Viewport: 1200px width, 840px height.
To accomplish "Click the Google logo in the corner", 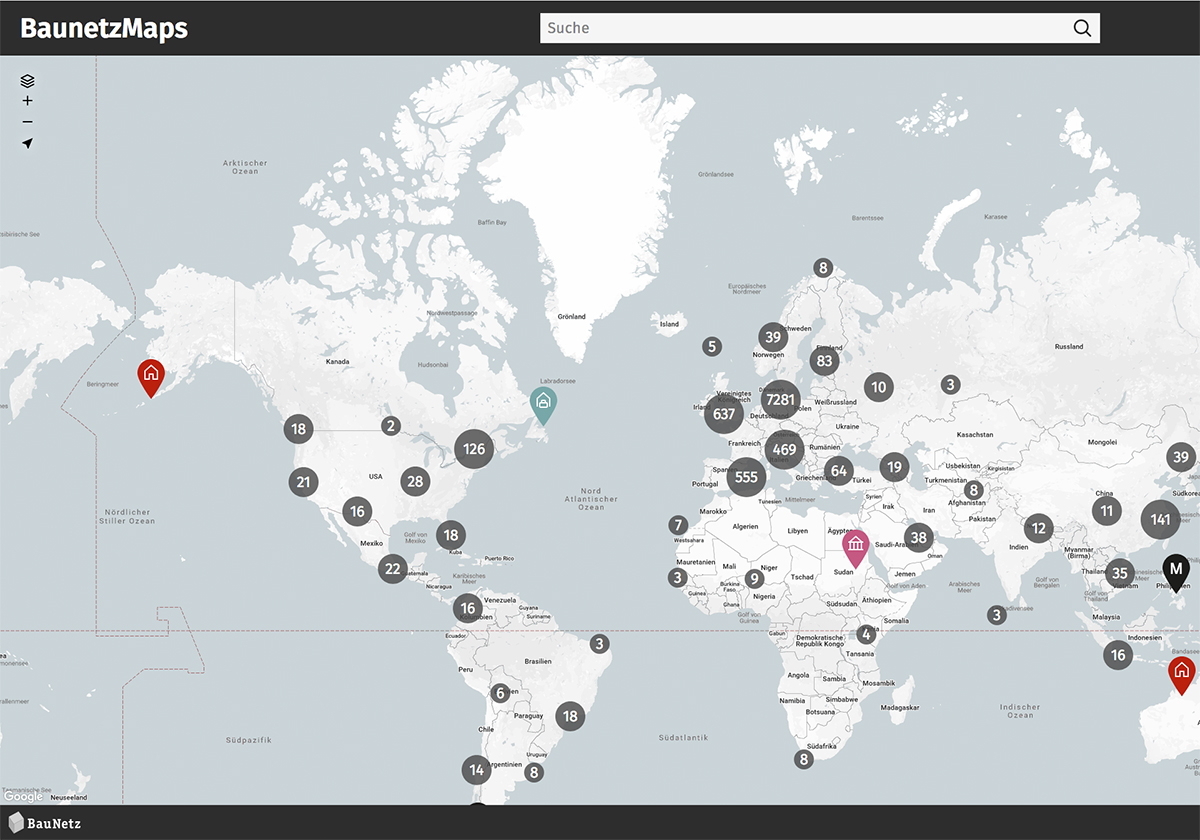I will pos(22,796).
